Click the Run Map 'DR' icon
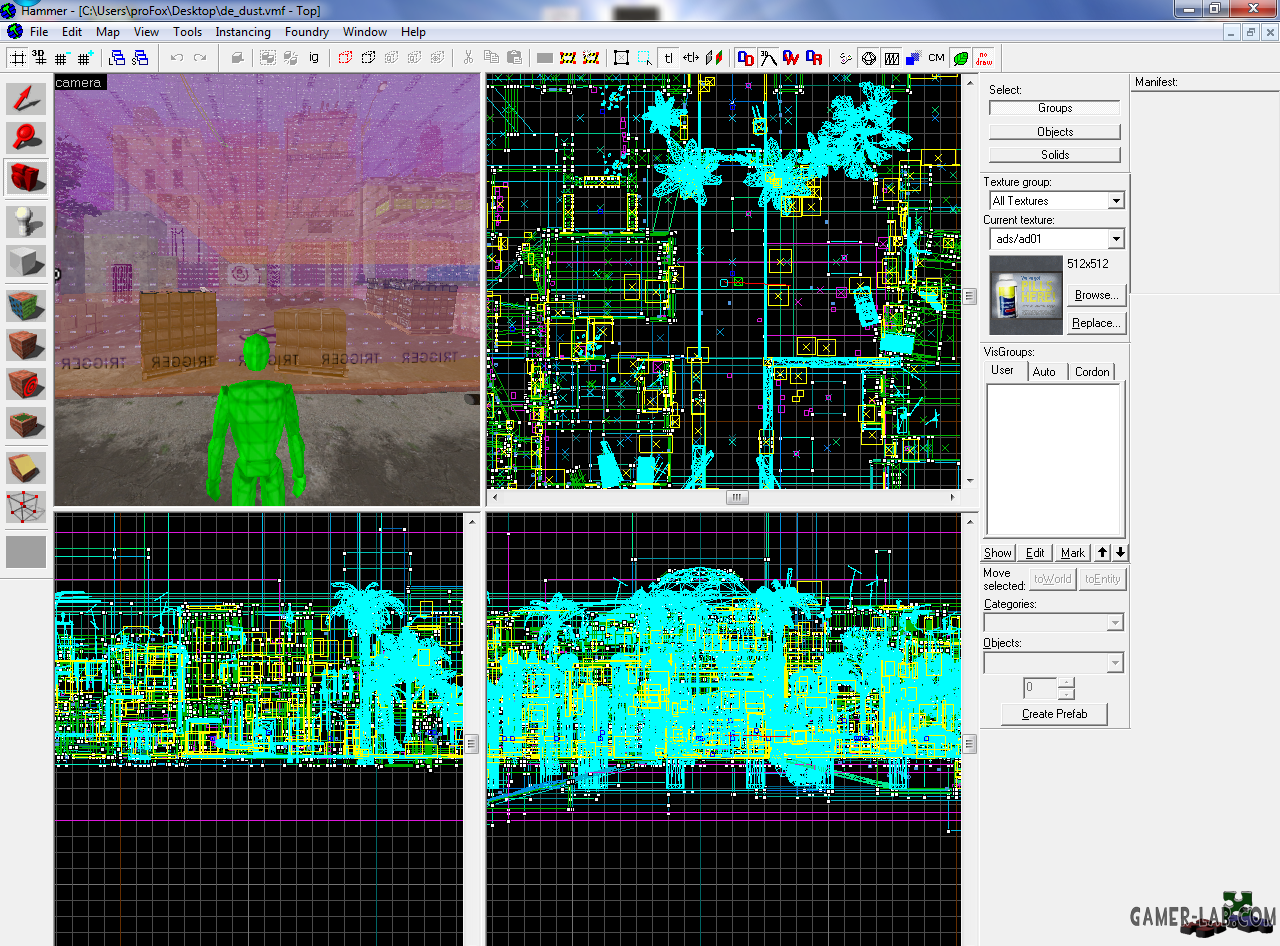The image size is (1280, 946). pos(814,58)
